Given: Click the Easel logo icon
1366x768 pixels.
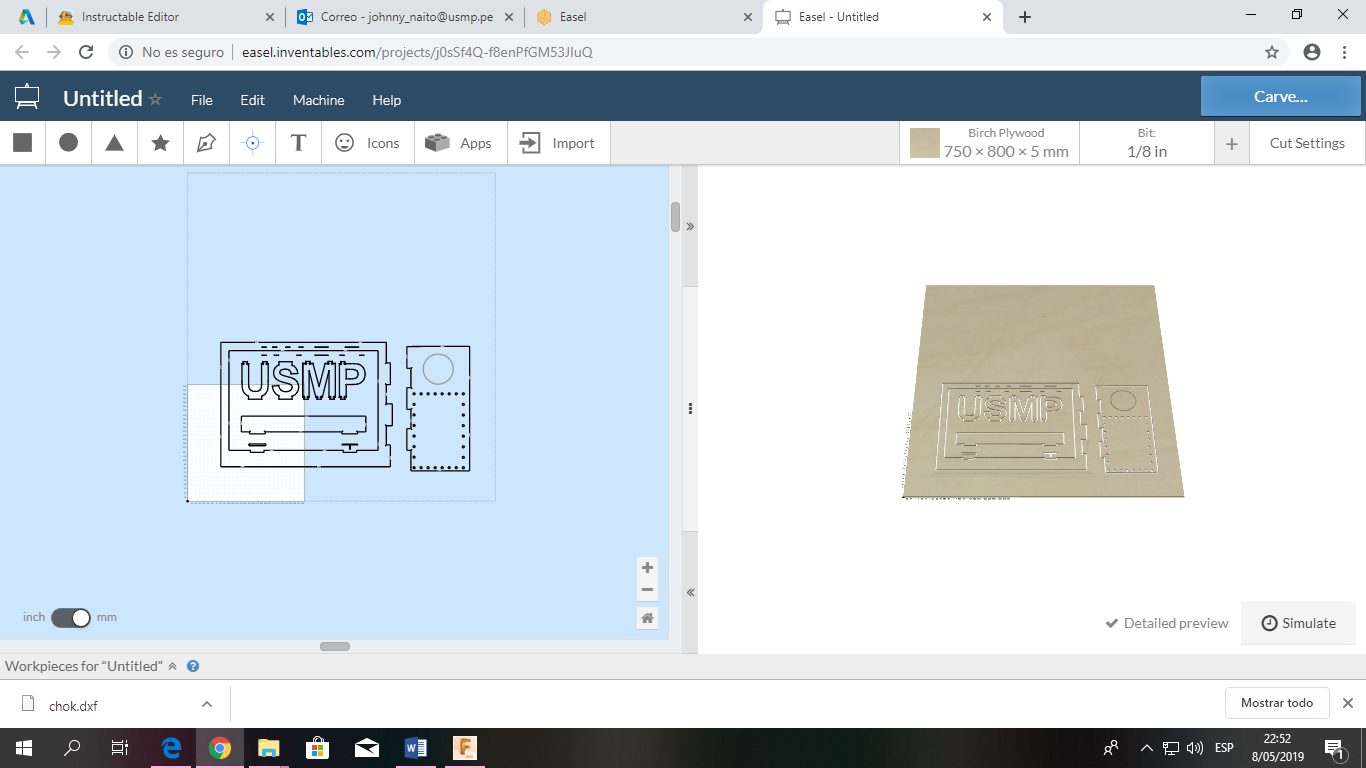Looking at the screenshot, I should pyautogui.click(x=27, y=98).
